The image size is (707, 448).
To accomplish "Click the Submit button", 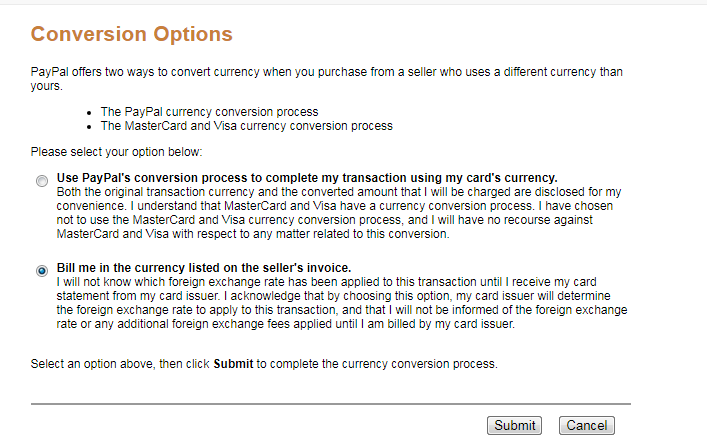I will pyautogui.click(x=515, y=425).
